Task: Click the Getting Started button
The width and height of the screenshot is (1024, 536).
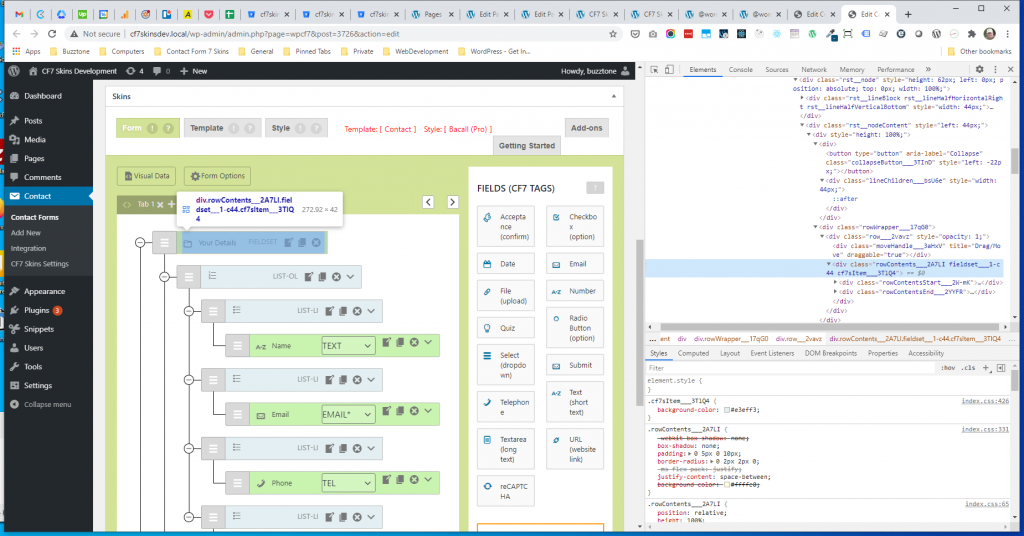Action: 527,146
